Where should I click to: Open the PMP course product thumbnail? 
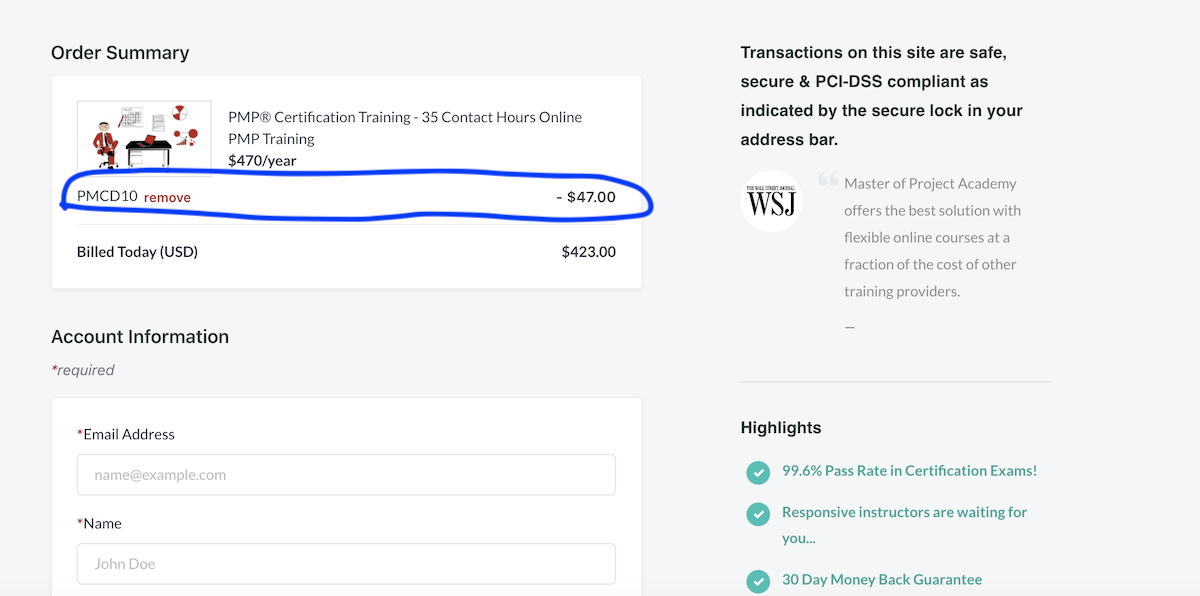pyautogui.click(x=144, y=137)
